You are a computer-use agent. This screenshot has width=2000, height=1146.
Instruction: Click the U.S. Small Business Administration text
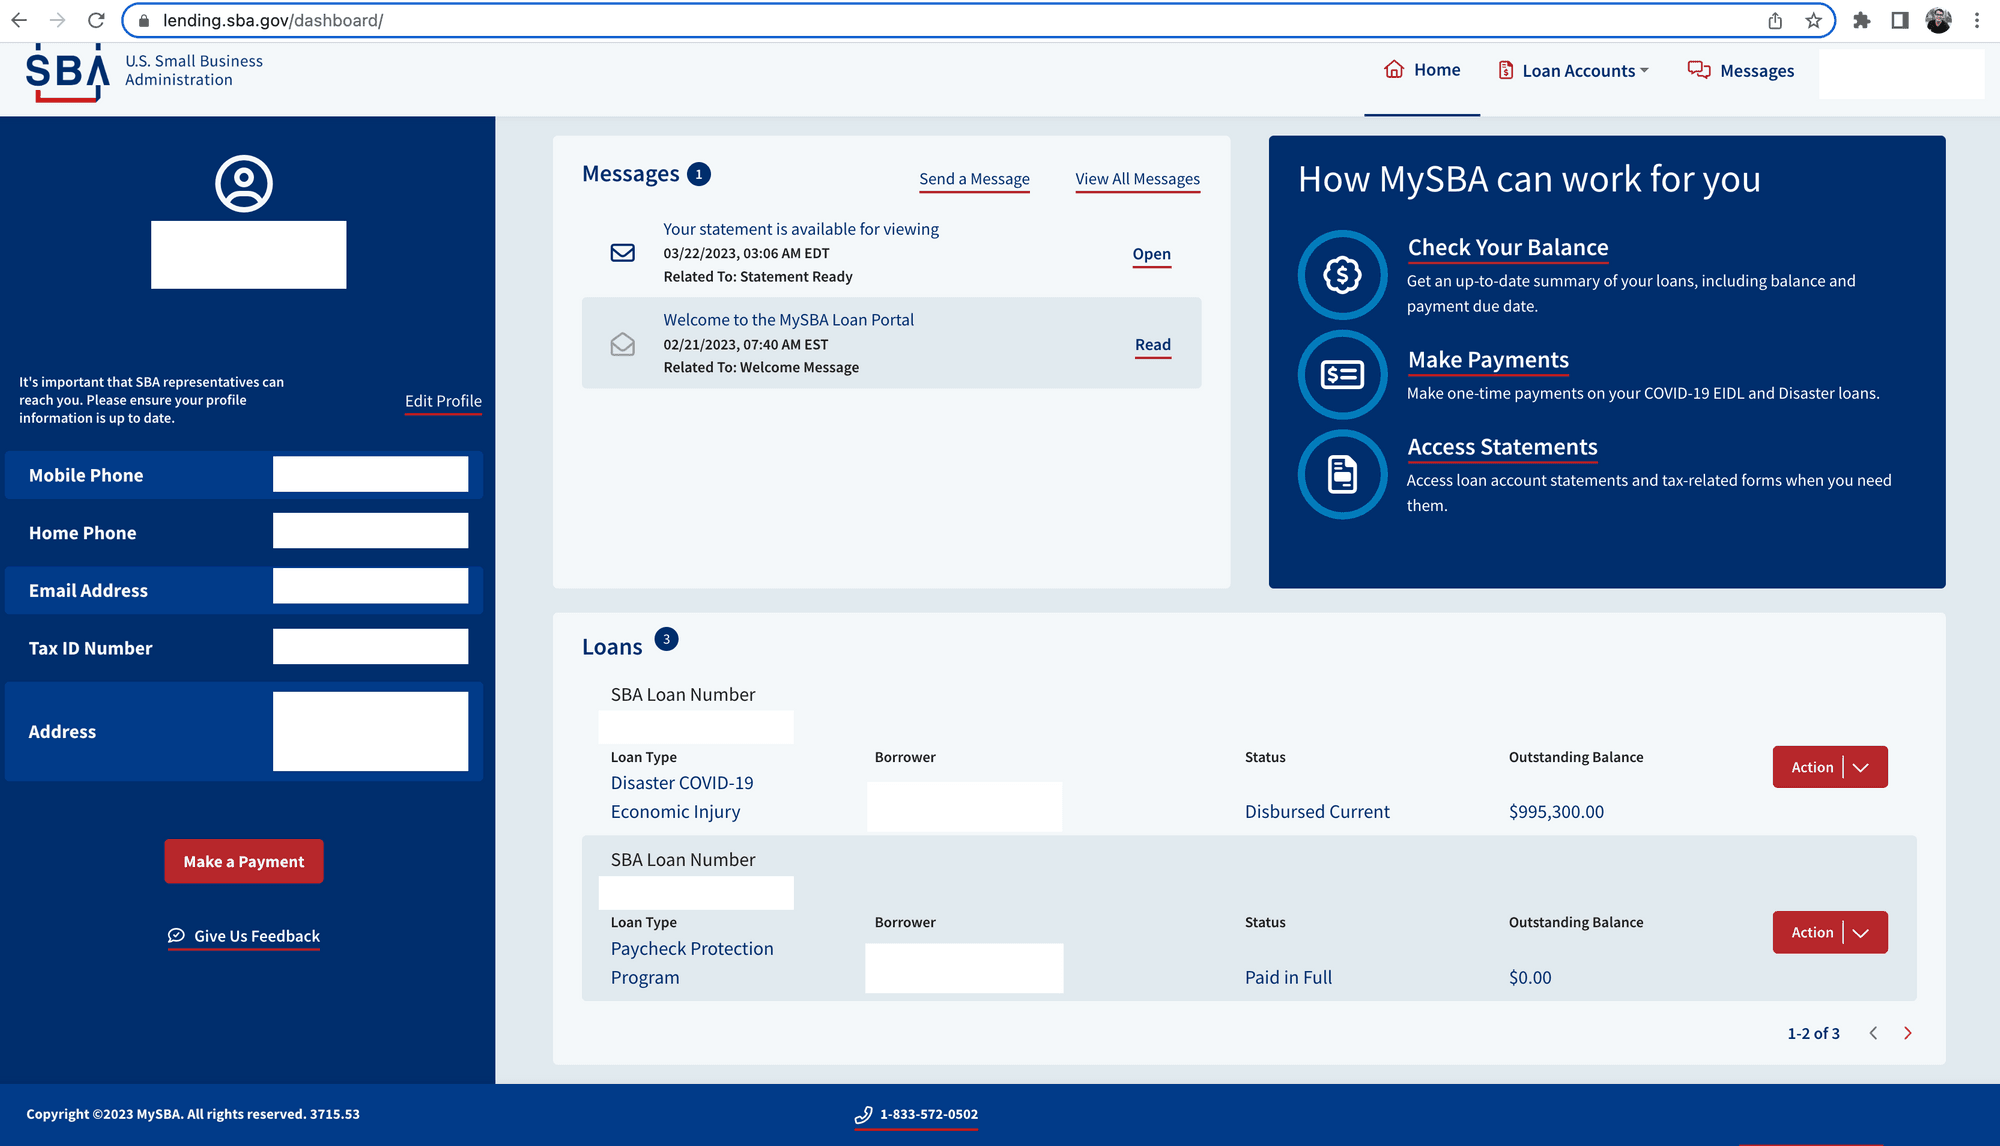pos(194,70)
